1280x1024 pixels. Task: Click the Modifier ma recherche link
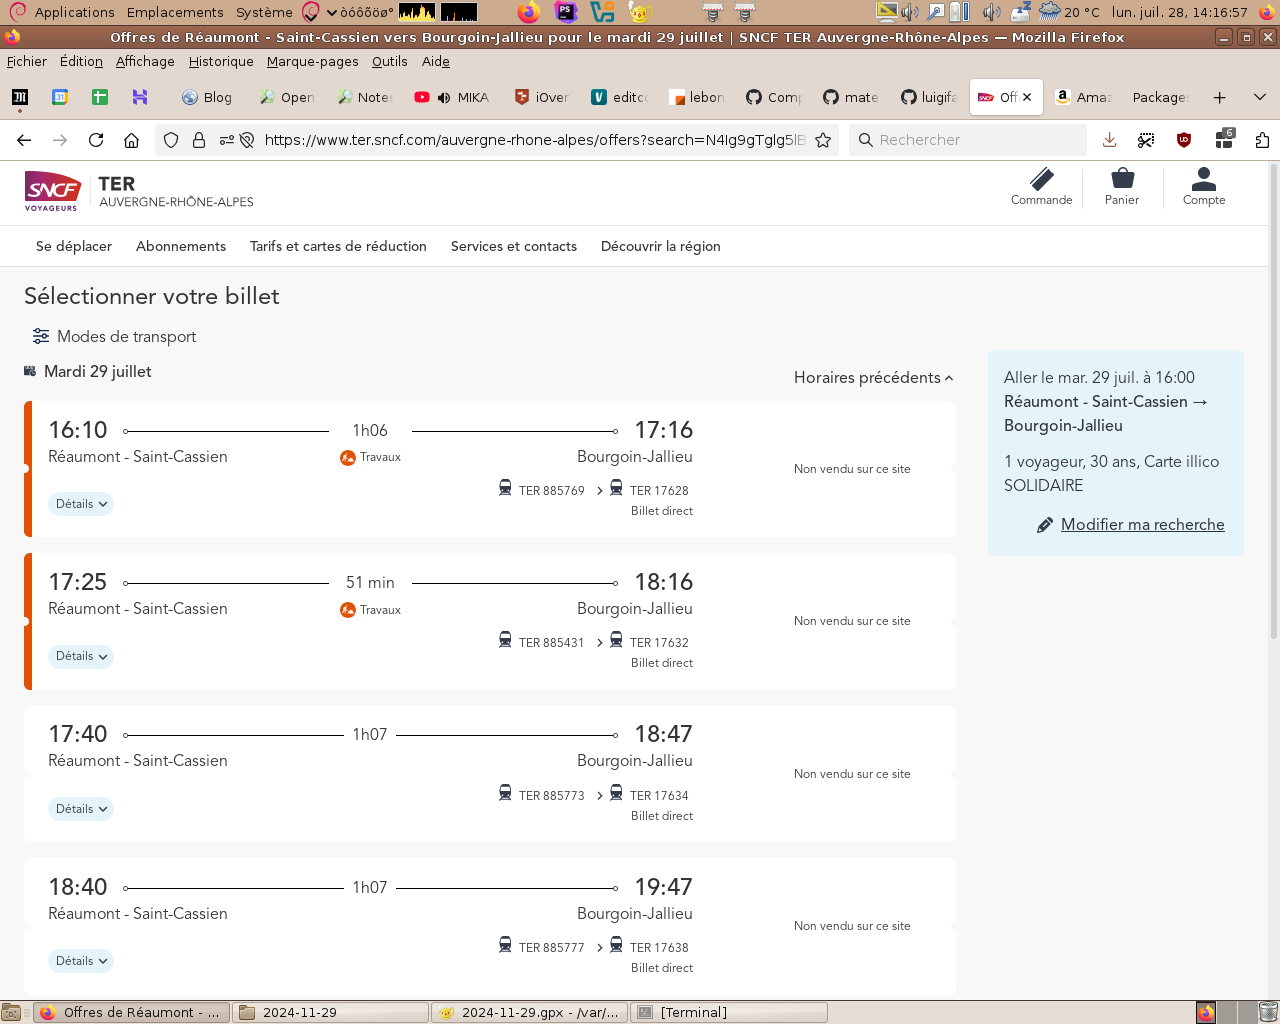(x=1142, y=525)
